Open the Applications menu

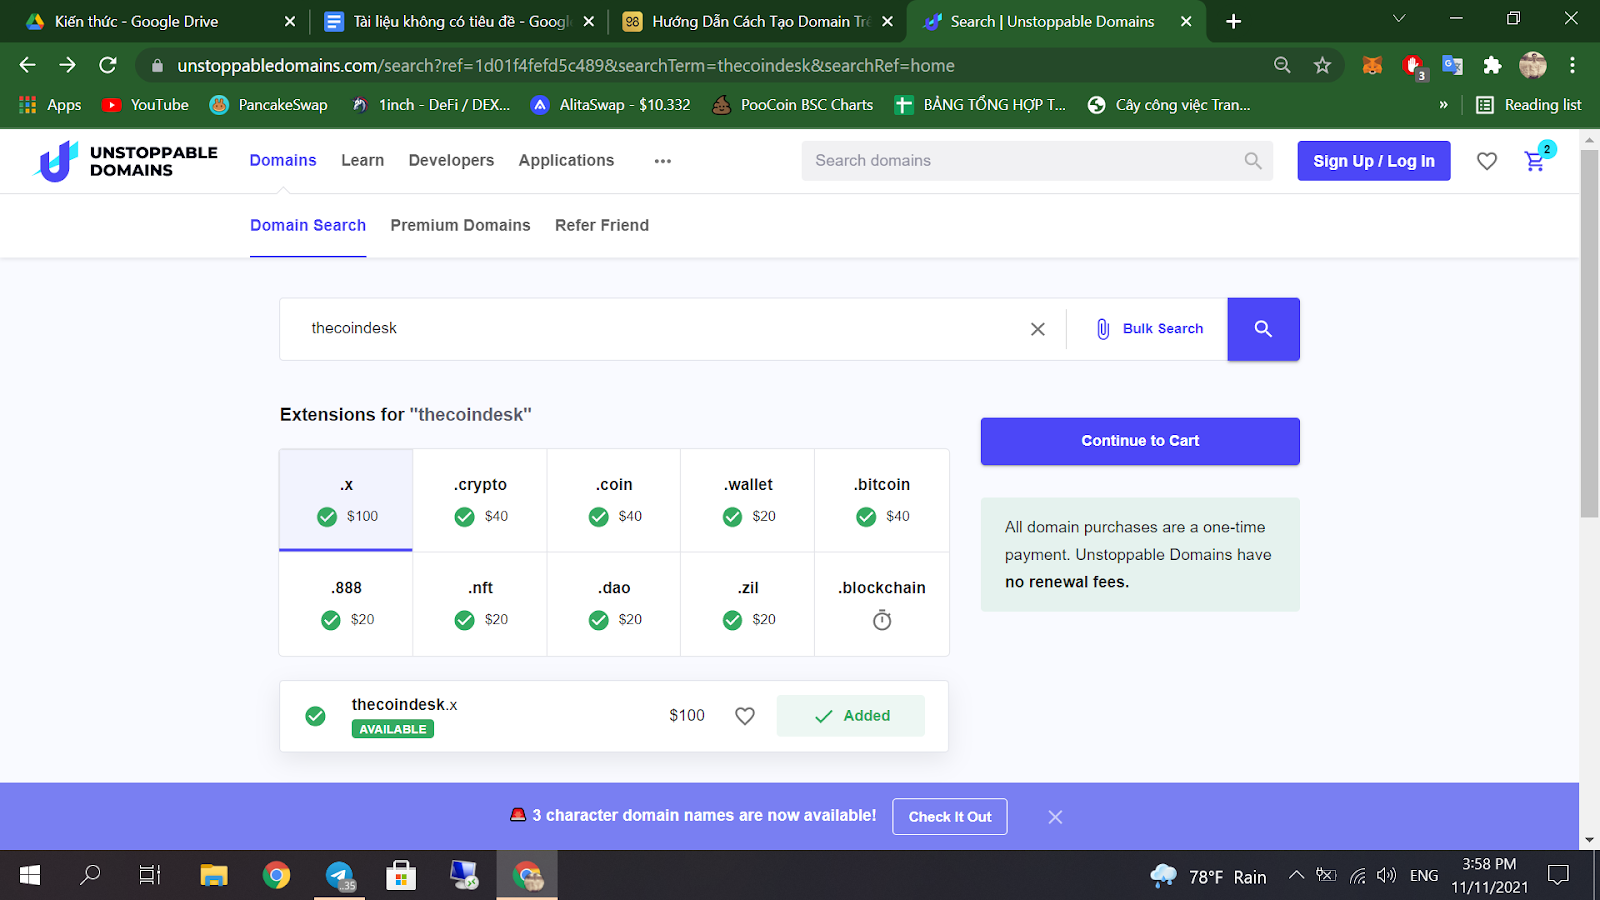coord(566,160)
